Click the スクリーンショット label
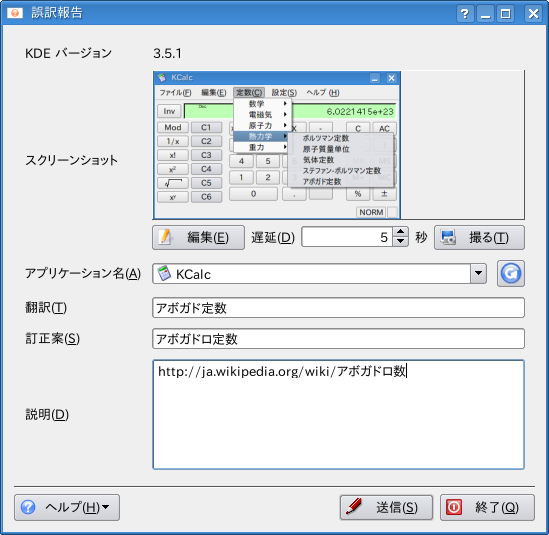Image resolution: width=549 pixels, height=535 pixels. [x=71, y=160]
